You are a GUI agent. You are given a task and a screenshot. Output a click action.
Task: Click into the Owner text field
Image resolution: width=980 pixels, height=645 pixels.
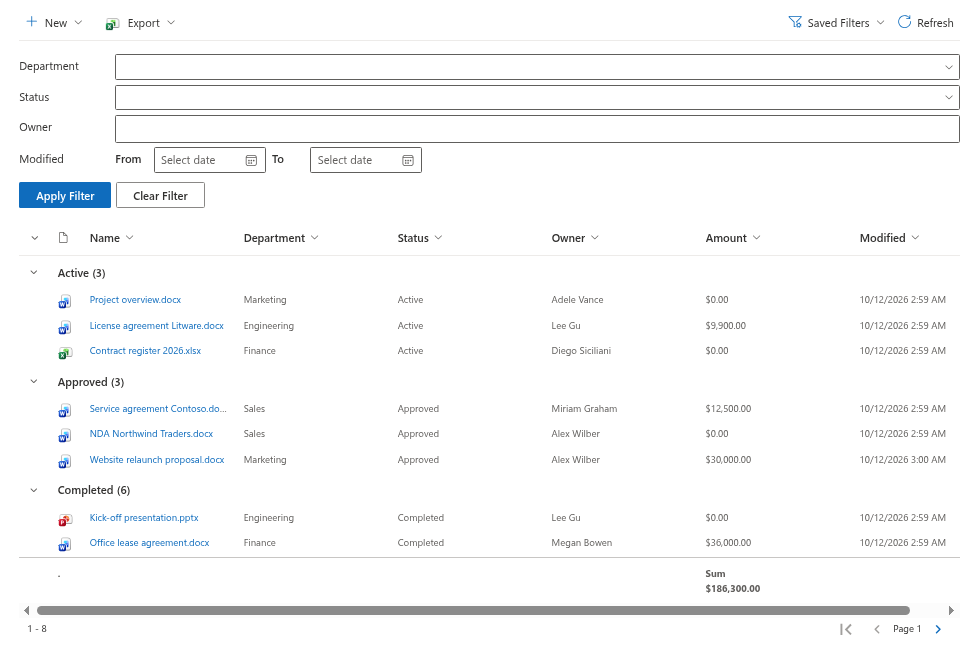(537, 129)
